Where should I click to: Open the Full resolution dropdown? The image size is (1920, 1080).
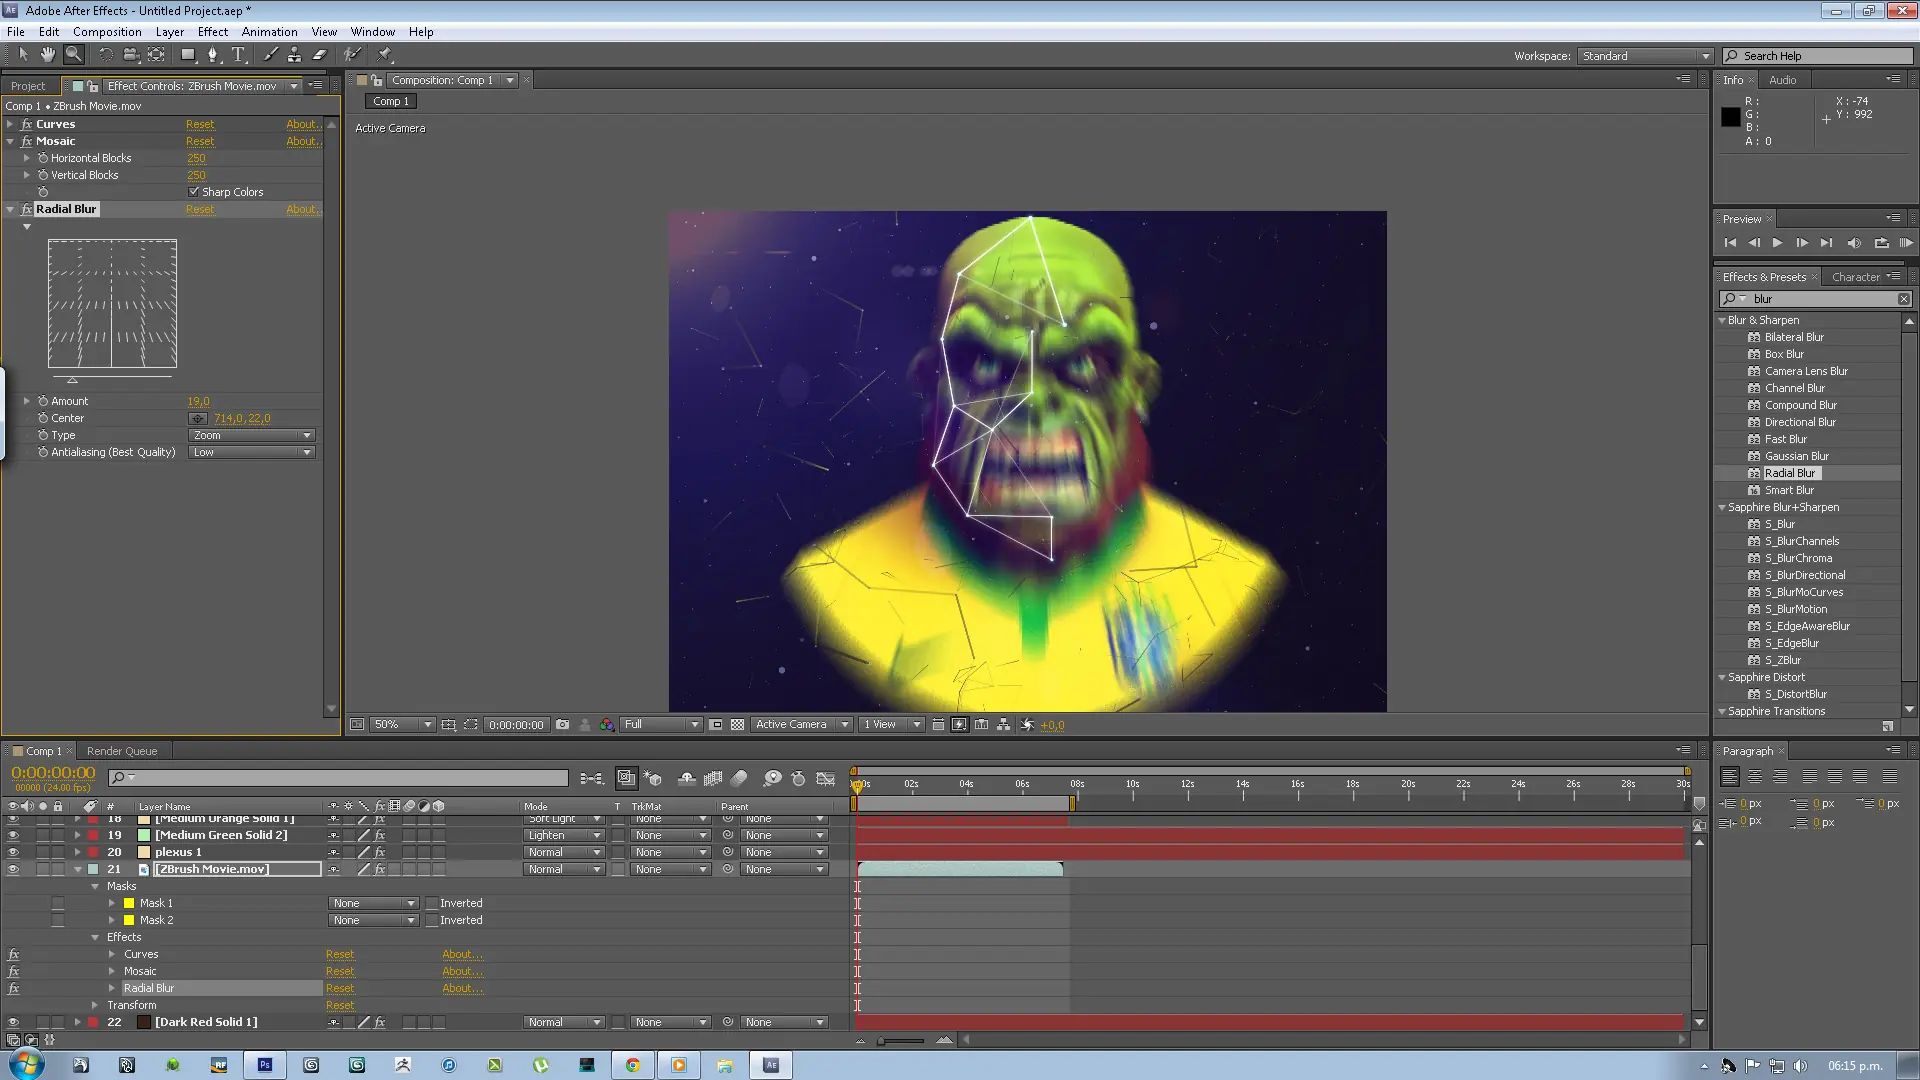[x=661, y=725]
